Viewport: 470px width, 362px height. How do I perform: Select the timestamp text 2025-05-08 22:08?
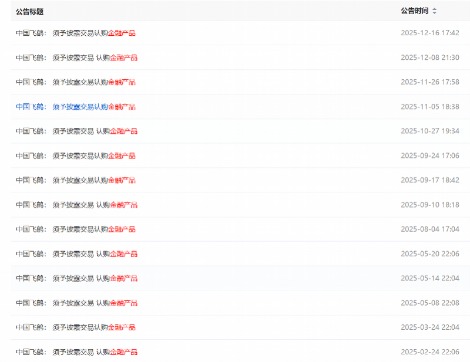(430, 302)
